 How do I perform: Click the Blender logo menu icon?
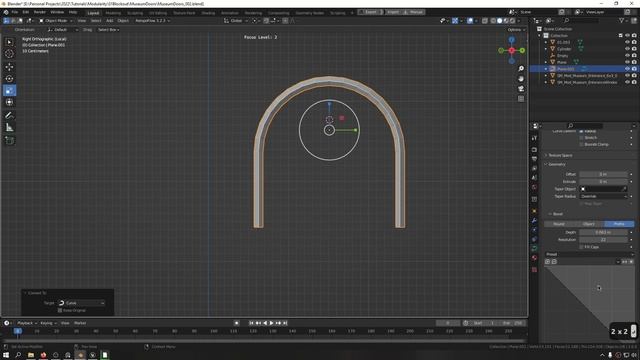(x=6, y=12)
